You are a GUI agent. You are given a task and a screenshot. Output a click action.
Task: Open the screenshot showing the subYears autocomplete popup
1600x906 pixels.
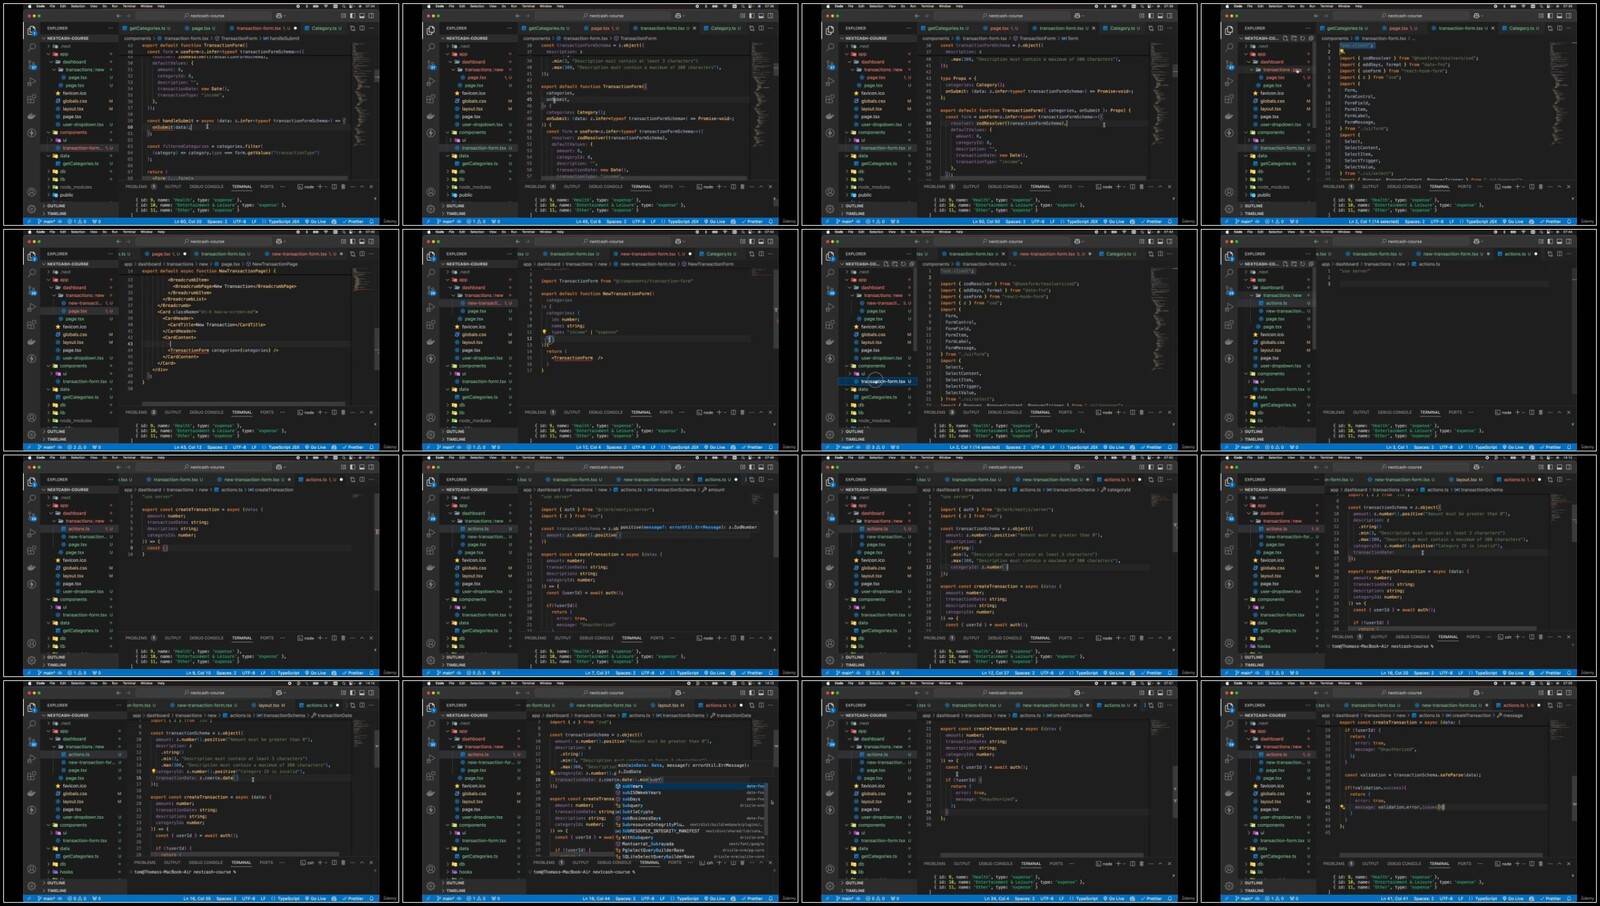[x=600, y=792]
